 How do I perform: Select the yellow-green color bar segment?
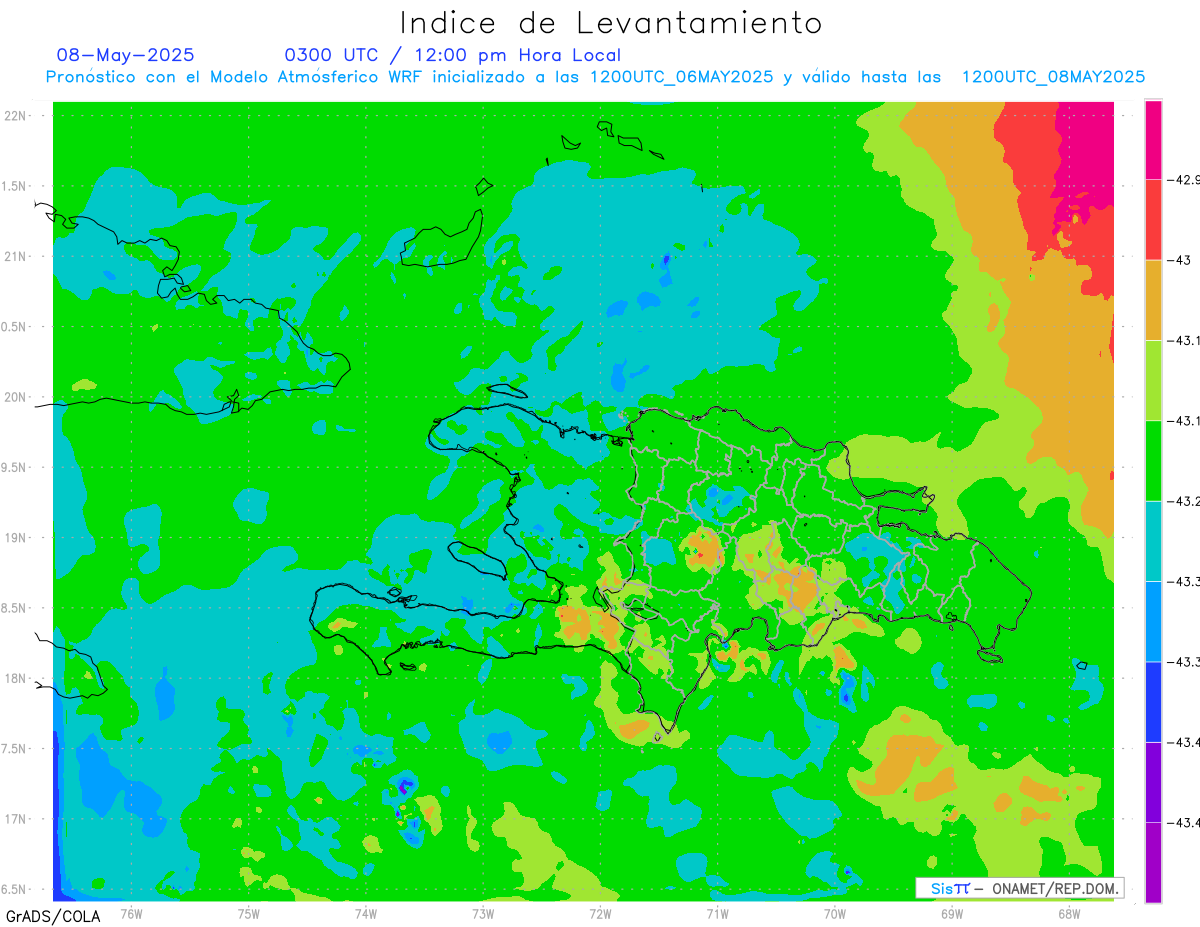coord(1153,381)
